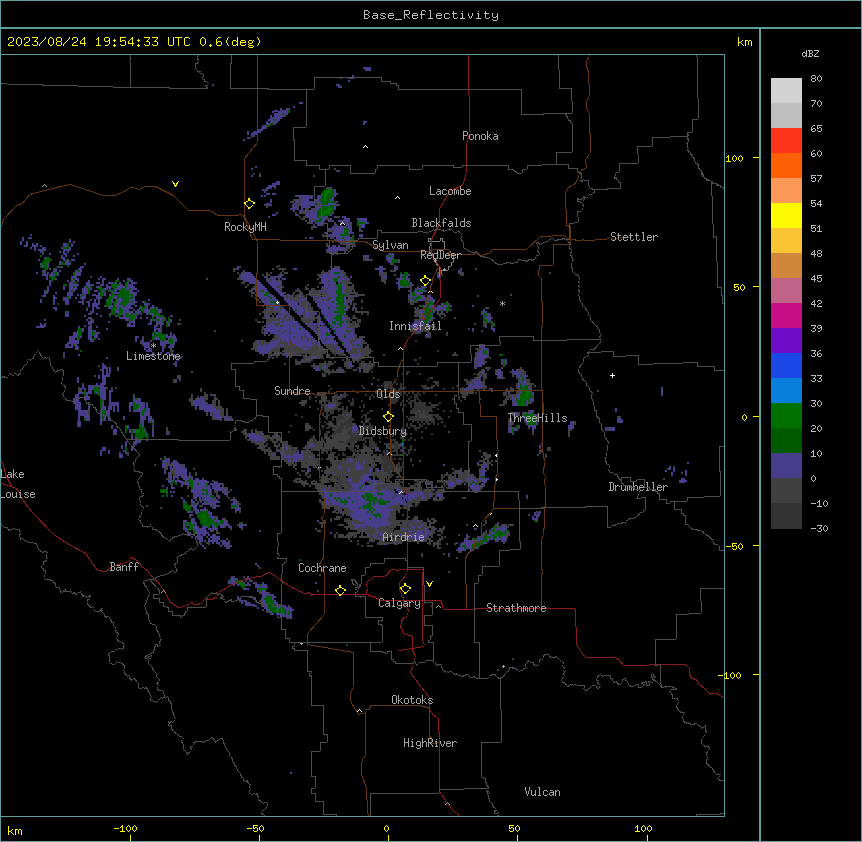Click the 80 value in dBZ legend
Viewport: 862px width, 842px height.
tap(816, 79)
